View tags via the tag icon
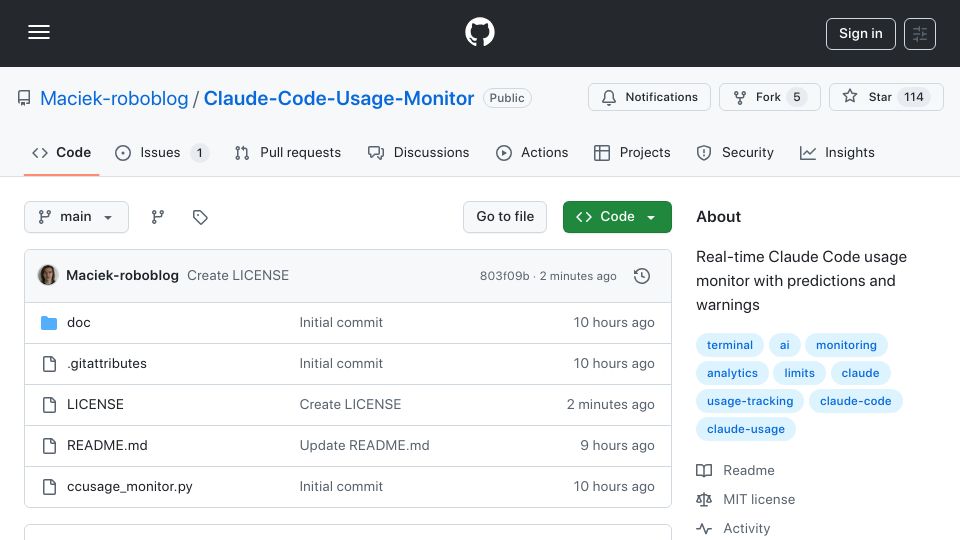 200,217
